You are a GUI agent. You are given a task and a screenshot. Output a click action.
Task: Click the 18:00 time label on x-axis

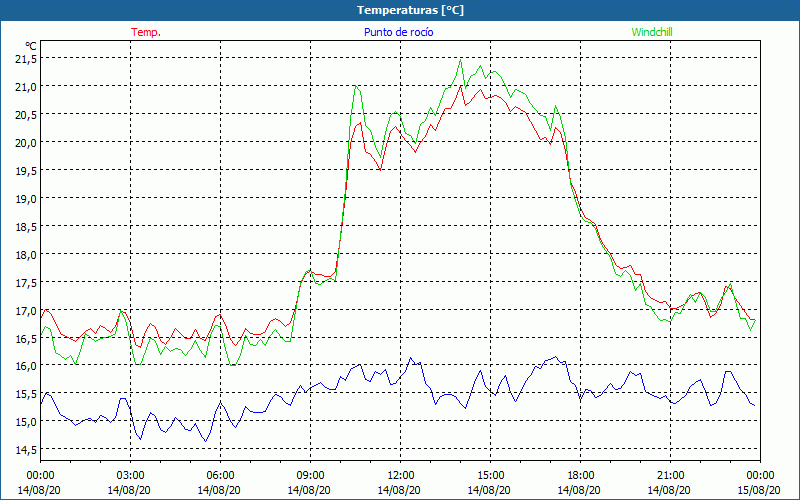[581, 476]
